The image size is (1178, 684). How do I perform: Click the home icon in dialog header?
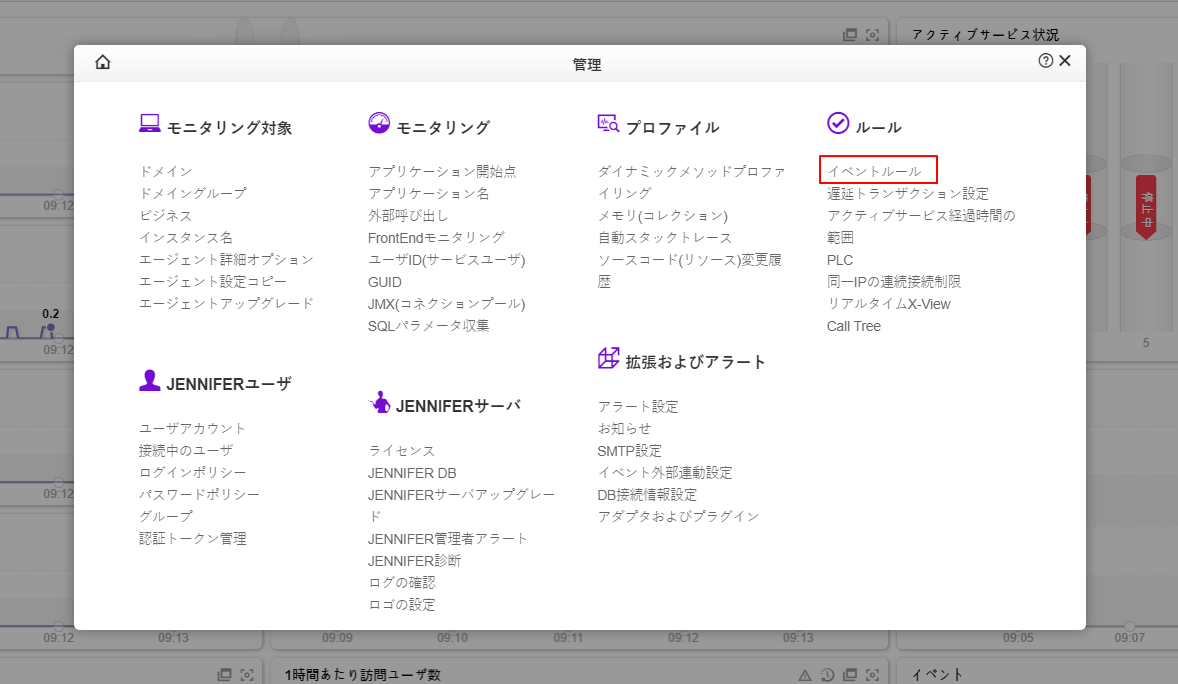[x=103, y=62]
